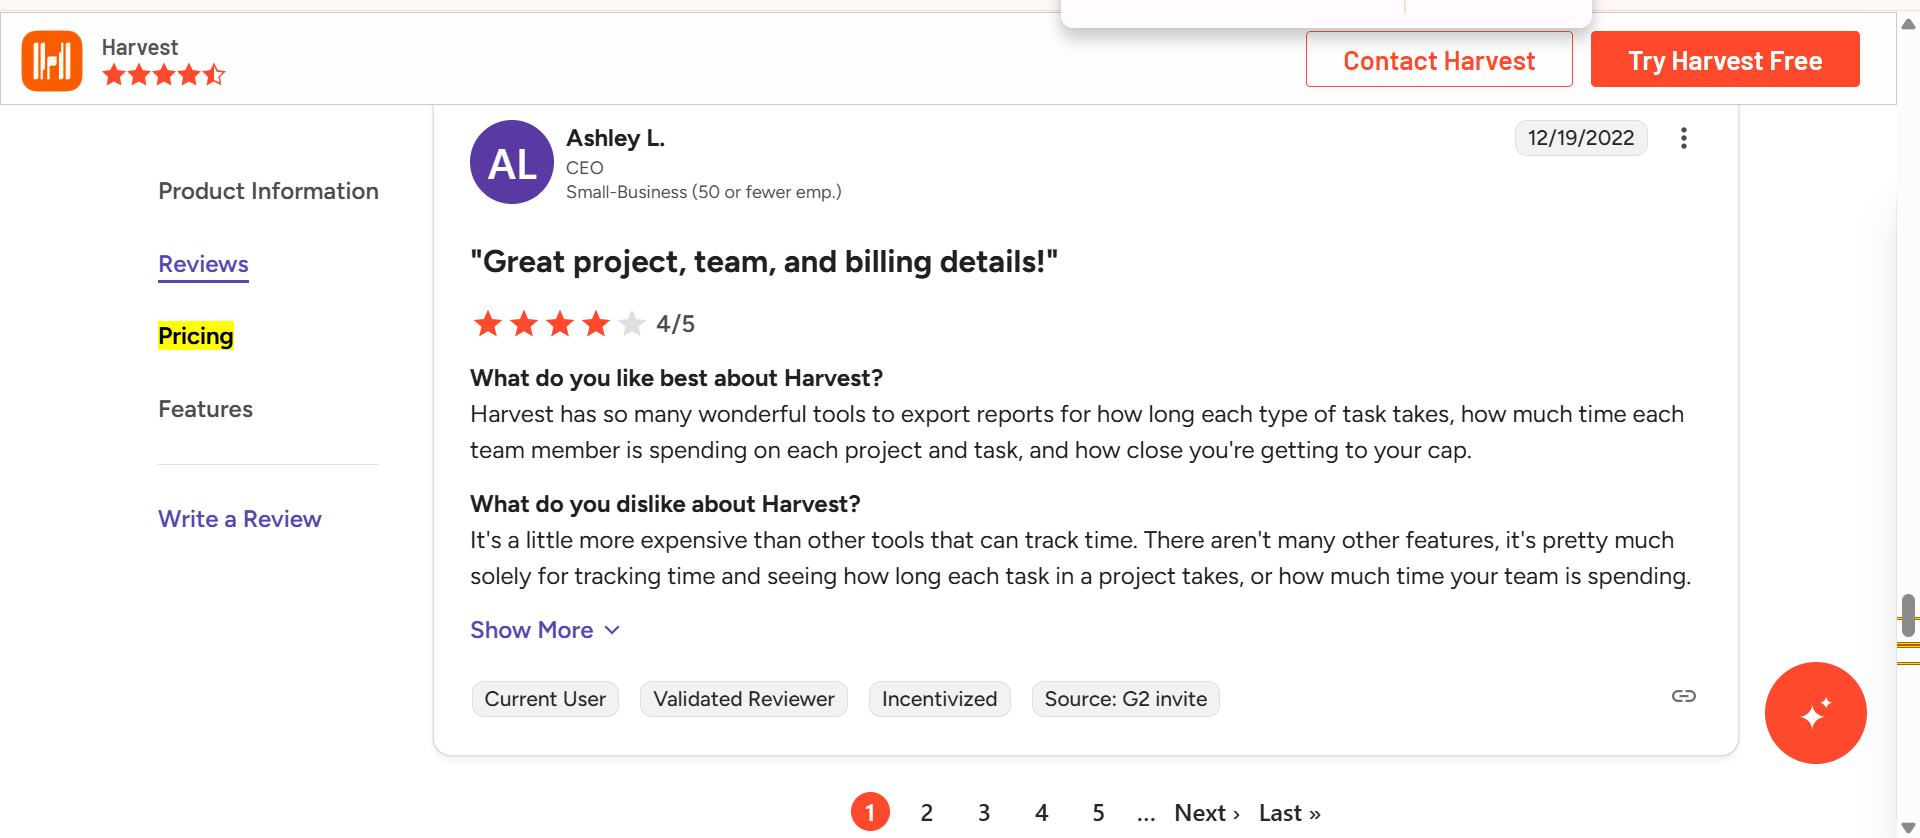
Task: Click "What do you dislike about Harvest?" heading
Action: pyautogui.click(x=665, y=504)
